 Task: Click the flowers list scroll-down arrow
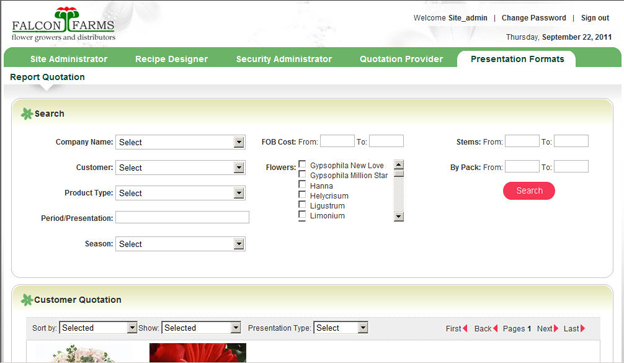click(399, 217)
